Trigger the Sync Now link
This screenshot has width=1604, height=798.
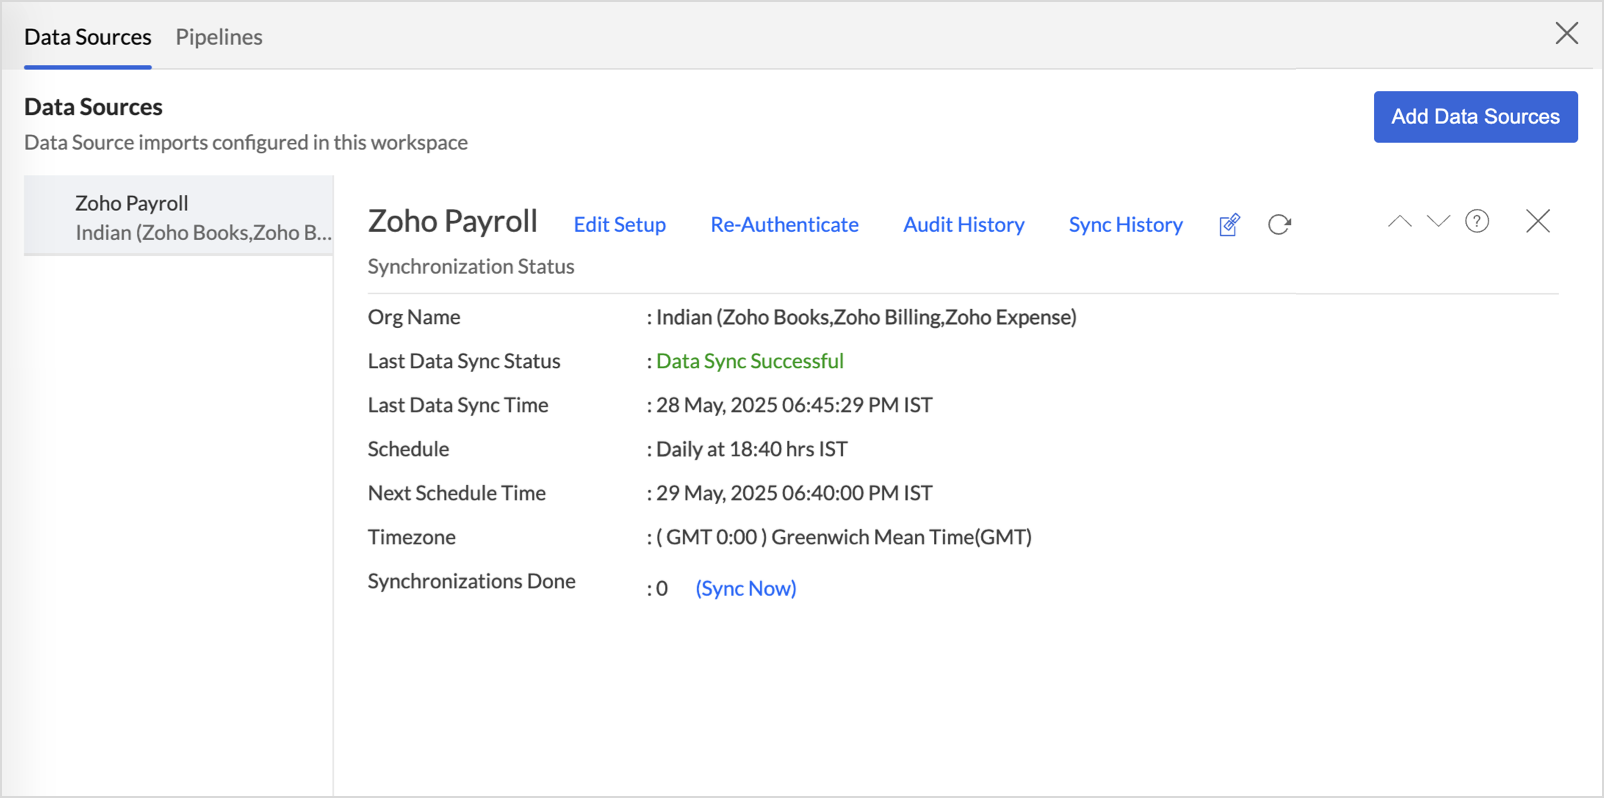coord(746,589)
